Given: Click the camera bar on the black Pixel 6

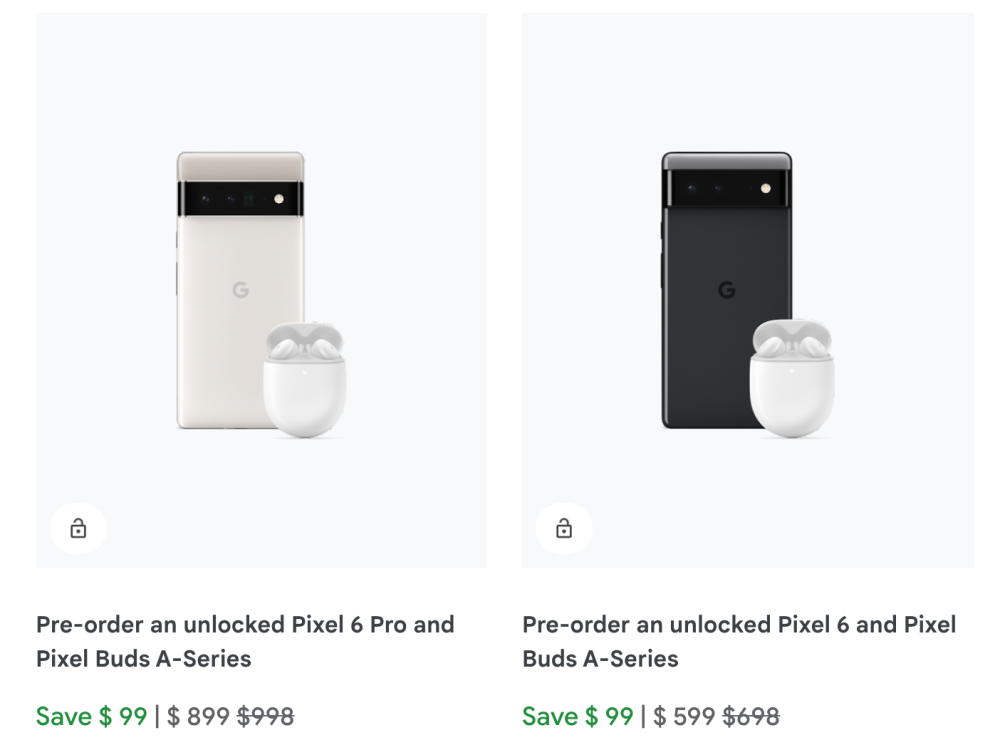Looking at the screenshot, I should (x=727, y=188).
